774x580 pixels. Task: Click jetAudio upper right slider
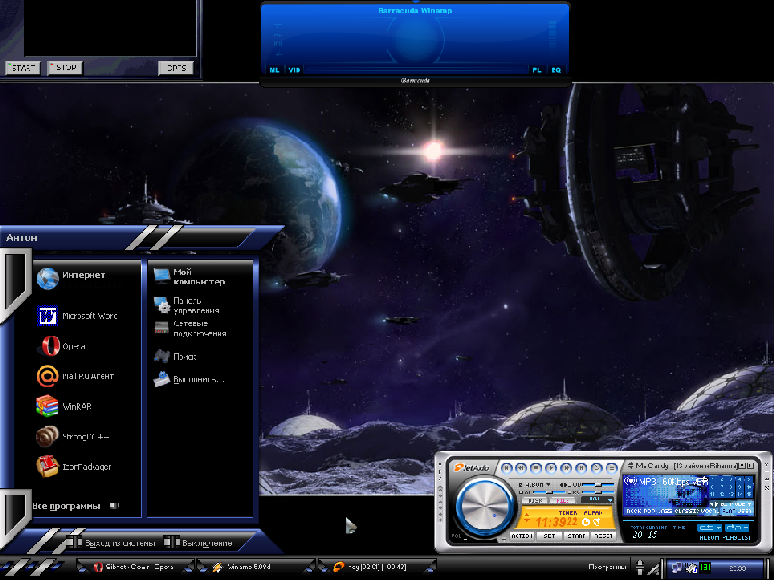tap(598, 485)
